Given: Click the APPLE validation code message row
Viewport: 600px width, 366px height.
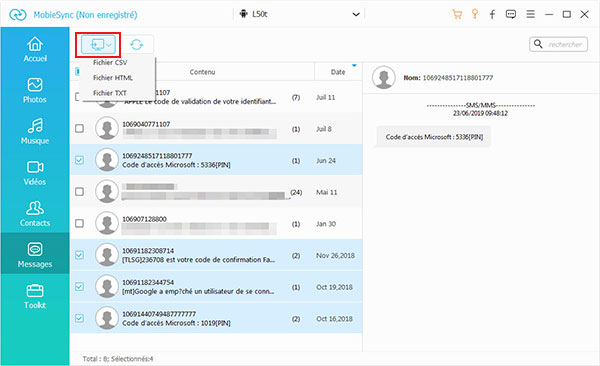Looking at the screenshot, I should 216,97.
